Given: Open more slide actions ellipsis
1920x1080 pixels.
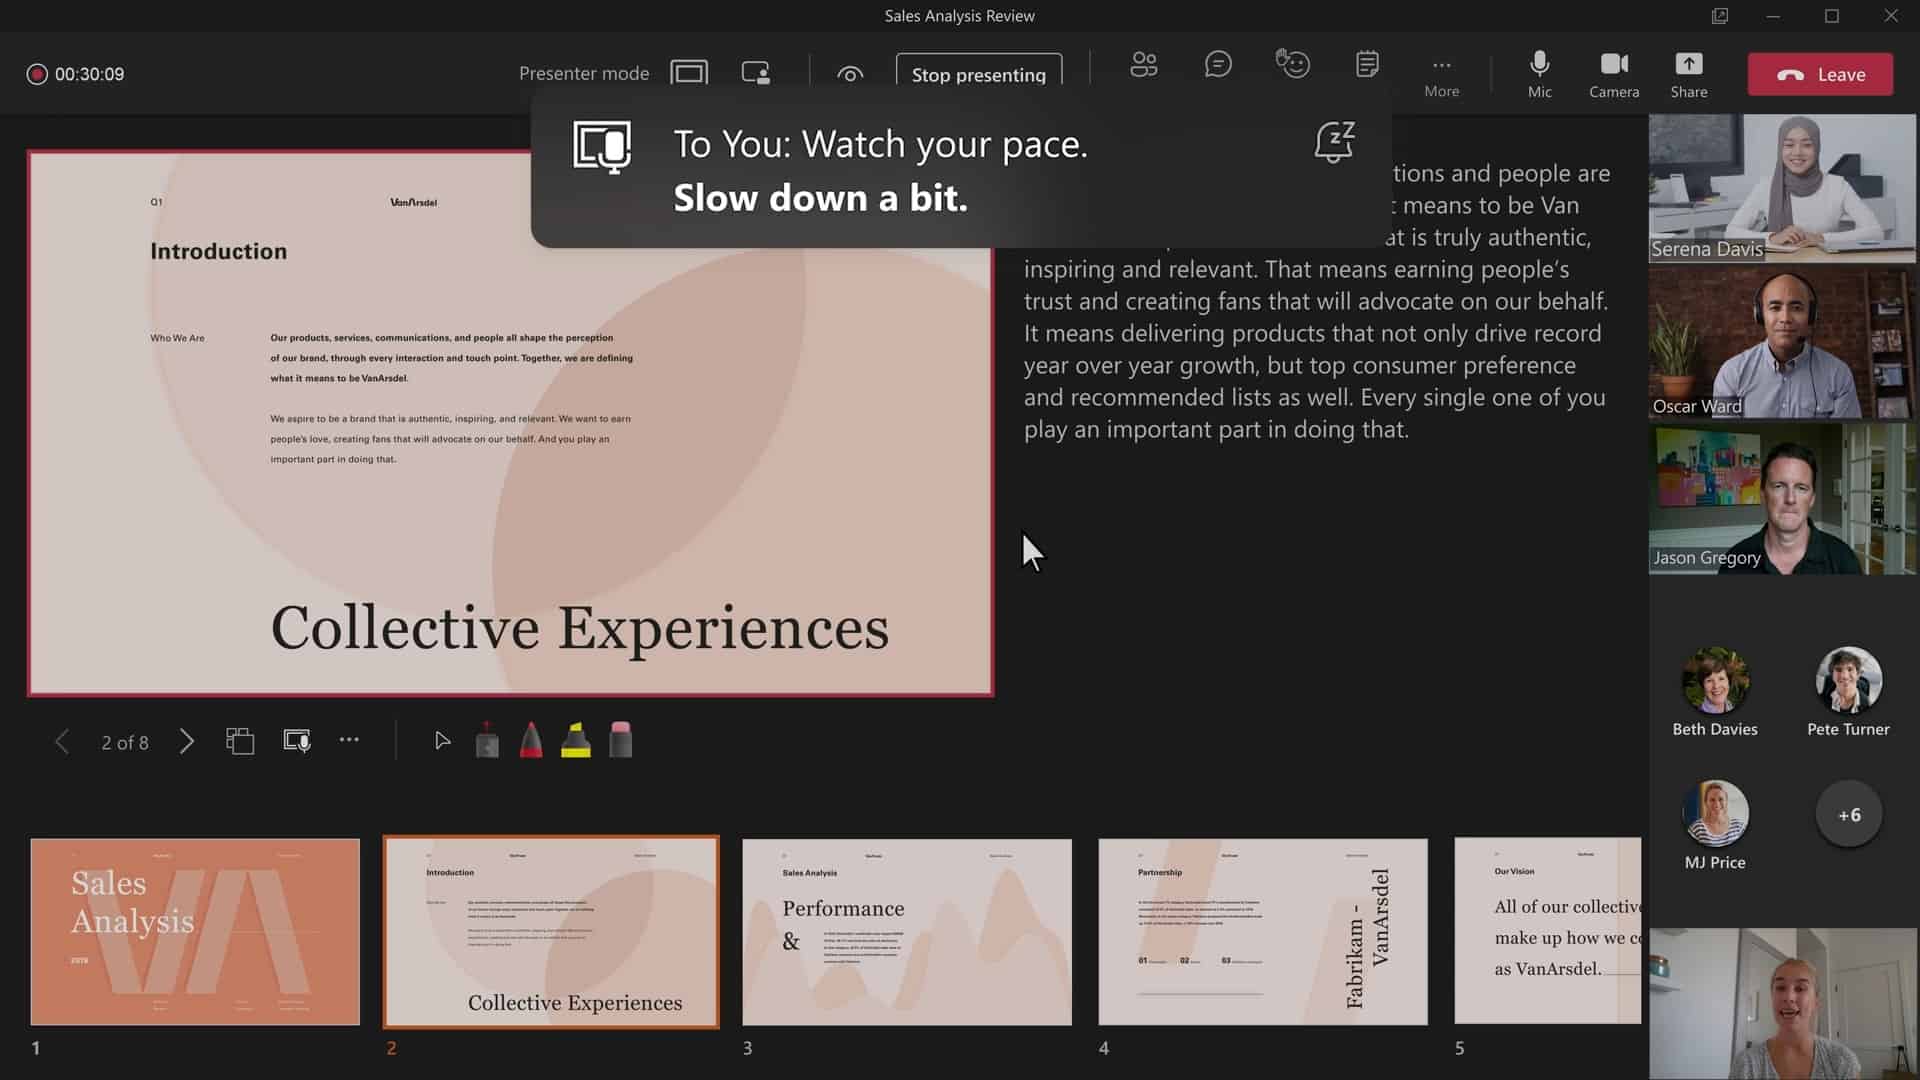Looking at the screenshot, I should [x=349, y=740].
